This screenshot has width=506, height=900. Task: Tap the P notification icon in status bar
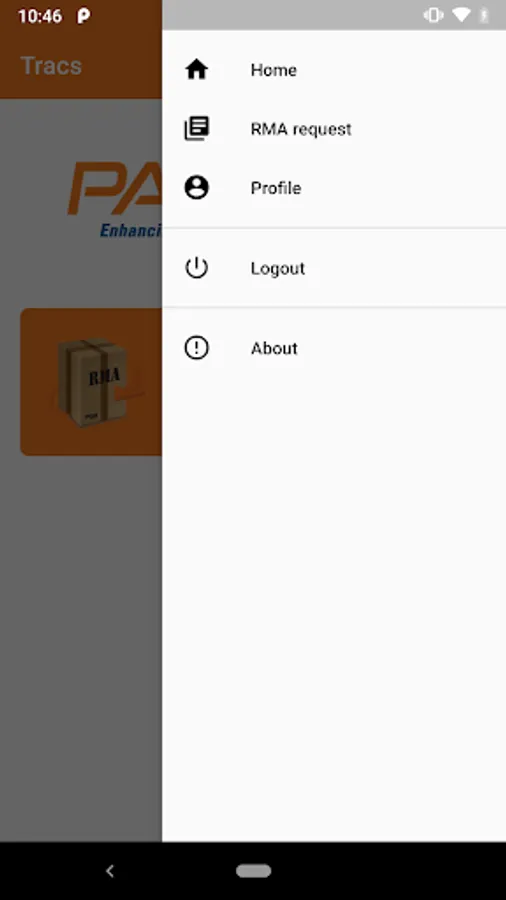pos(83,16)
